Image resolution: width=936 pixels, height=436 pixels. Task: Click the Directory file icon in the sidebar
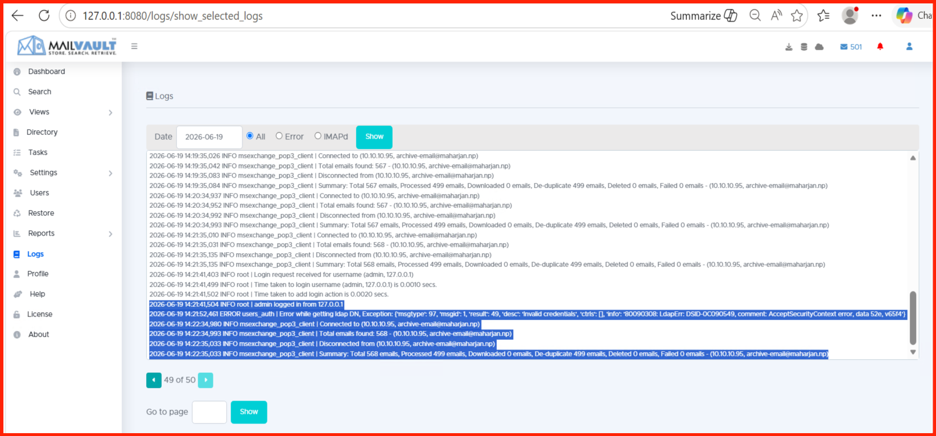coord(16,132)
